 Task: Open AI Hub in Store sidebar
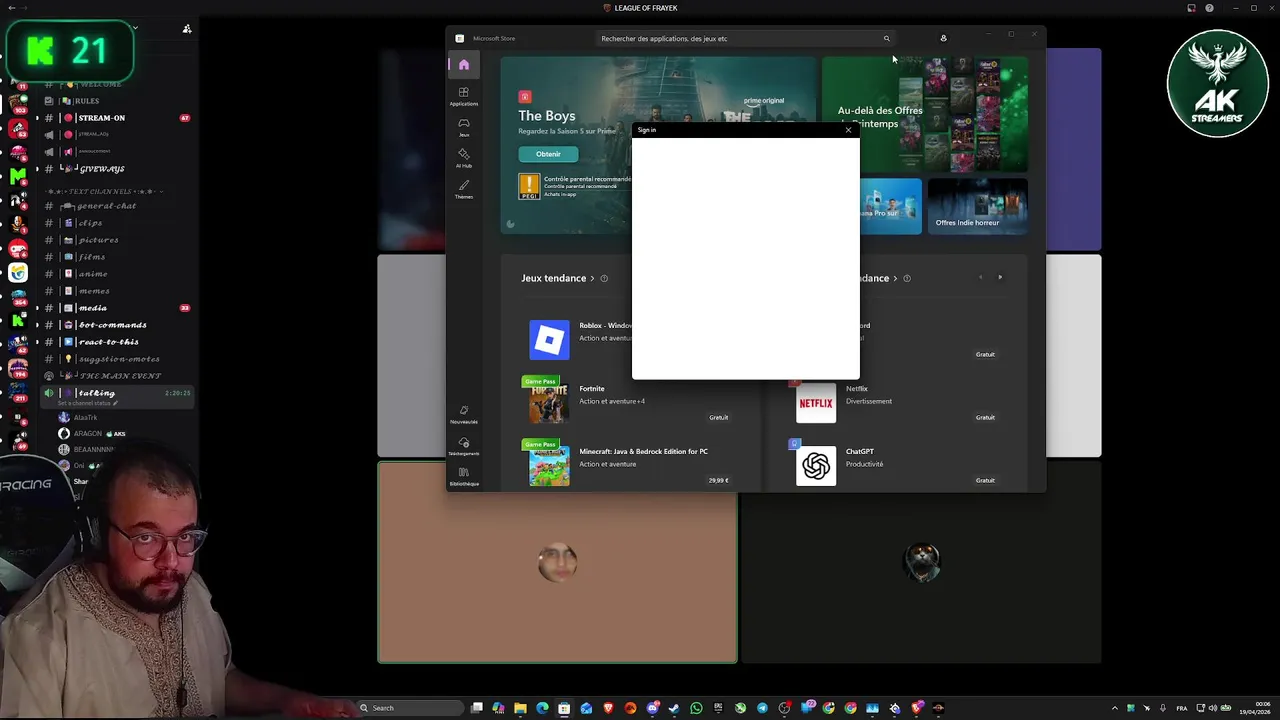464,158
